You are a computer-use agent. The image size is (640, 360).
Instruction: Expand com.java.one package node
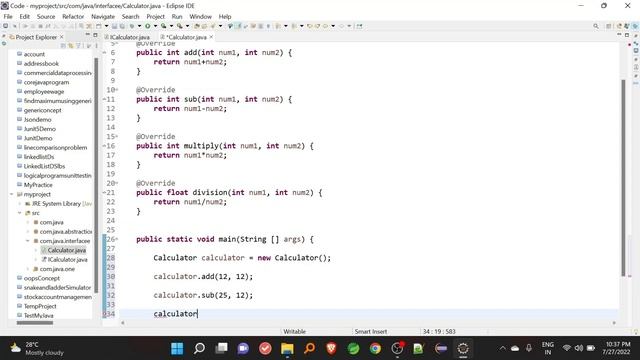(28, 269)
